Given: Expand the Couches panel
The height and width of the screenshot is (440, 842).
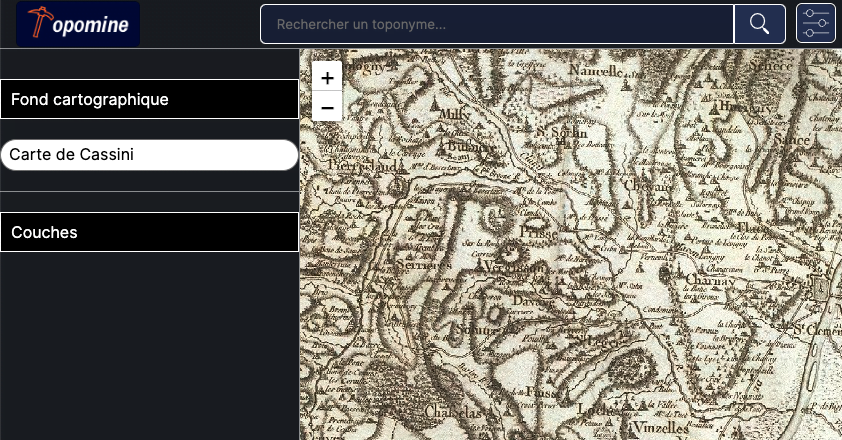Looking at the screenshot, I should click(150, 232).
